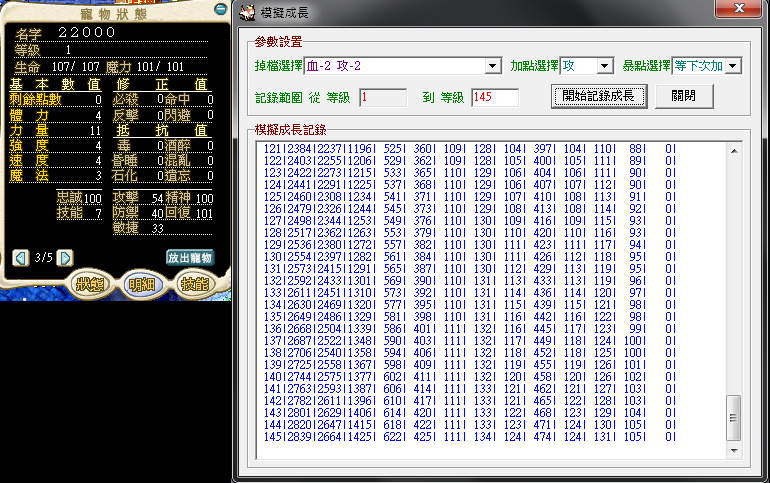
Task: Click the 開始記錄成長 button
Action: 599,96
